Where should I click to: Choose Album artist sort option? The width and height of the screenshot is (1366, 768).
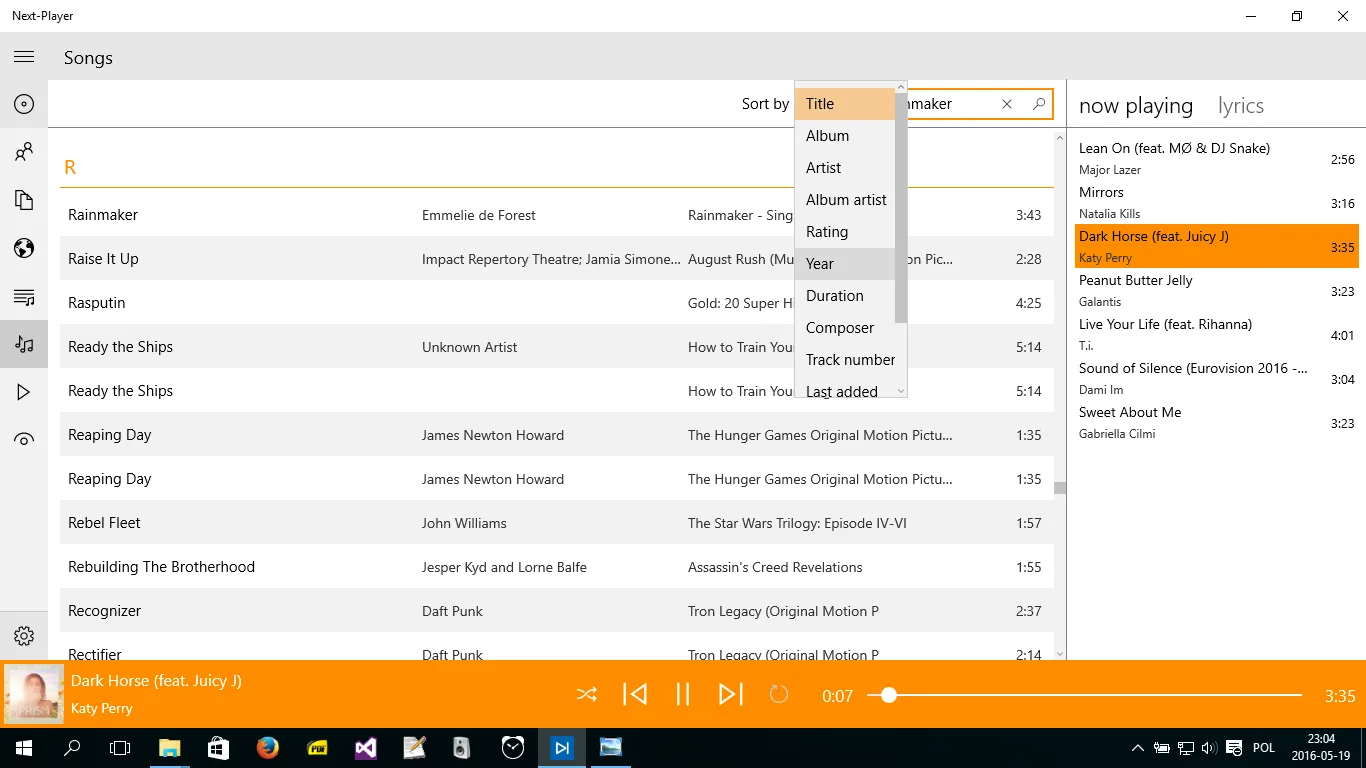(x=845, y=200)
